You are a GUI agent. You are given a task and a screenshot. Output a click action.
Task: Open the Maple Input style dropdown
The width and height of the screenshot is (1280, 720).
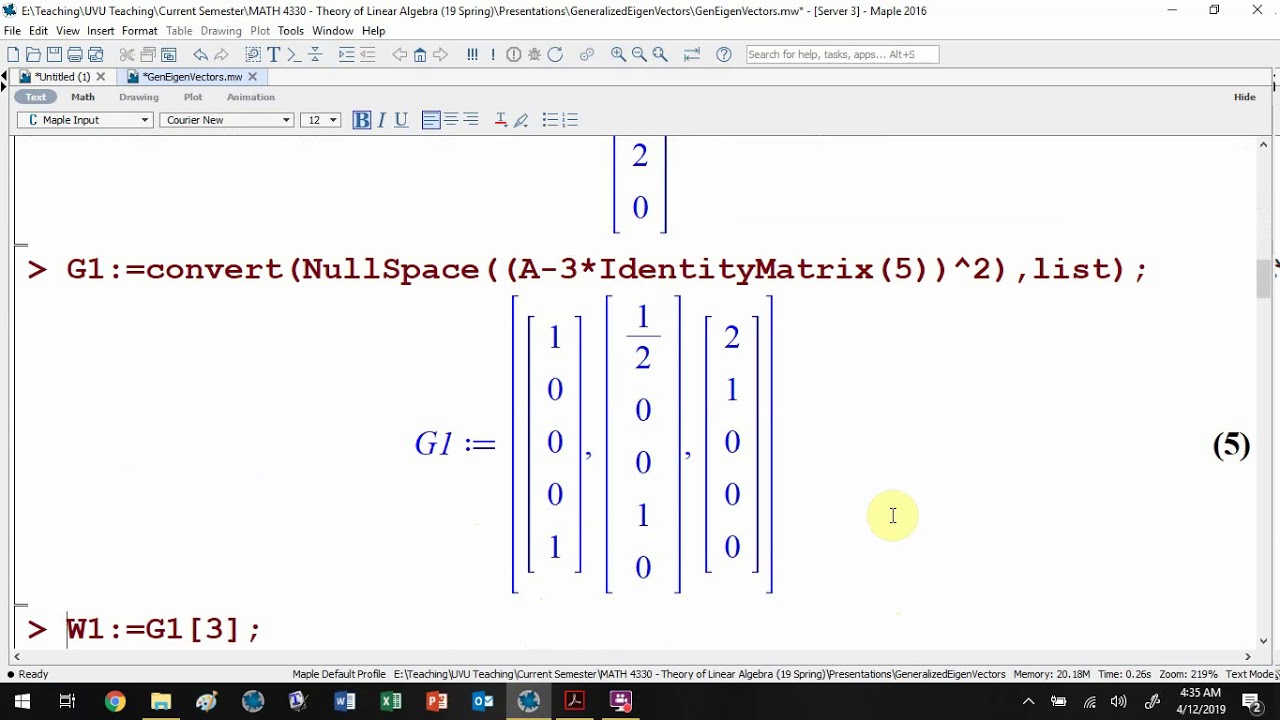click(85, 120)
